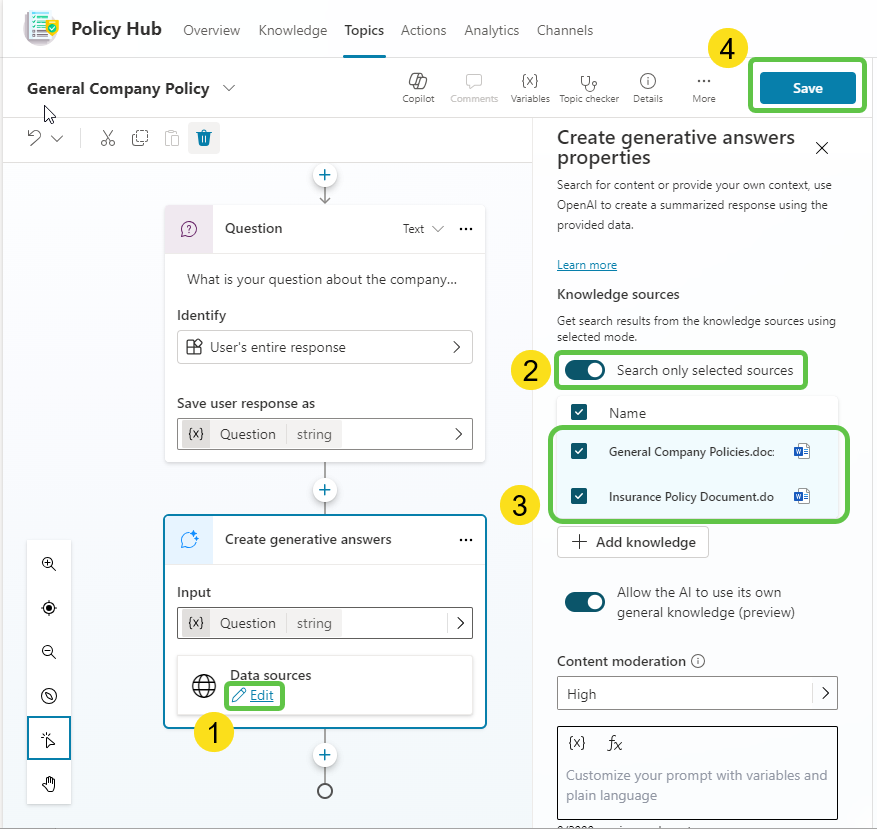Select the hand pan tool
Image resolution: width=877 pixels, height=829 pixels.
pos(49,783)
